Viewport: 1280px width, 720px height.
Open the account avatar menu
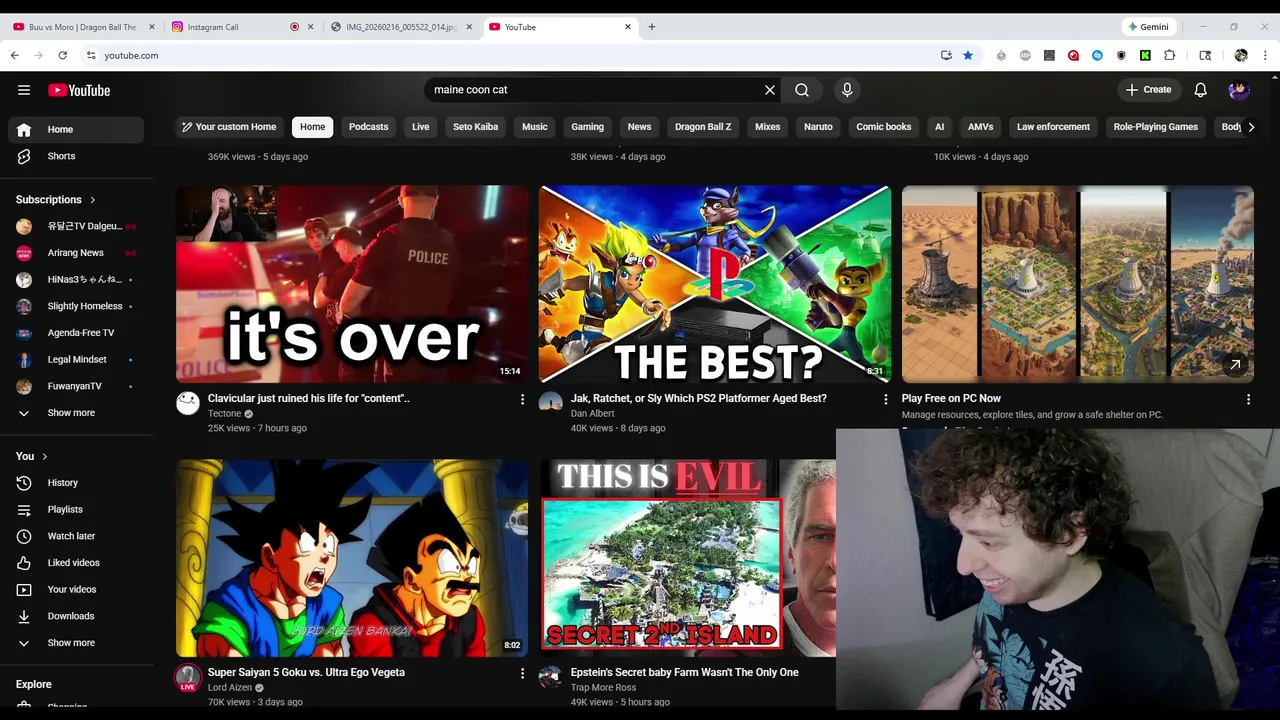[x=1239, y=90]
